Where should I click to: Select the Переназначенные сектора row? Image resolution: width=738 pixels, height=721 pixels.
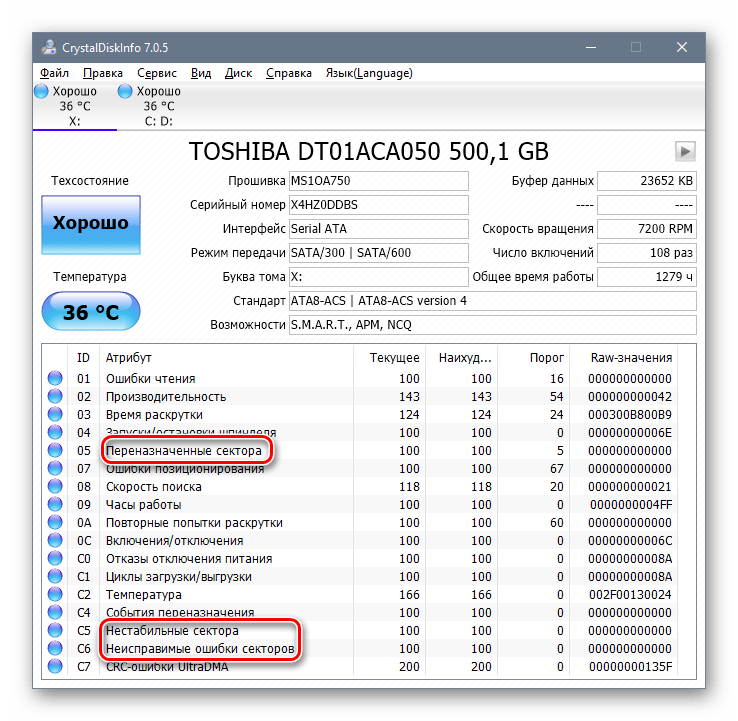coord(360,450)
